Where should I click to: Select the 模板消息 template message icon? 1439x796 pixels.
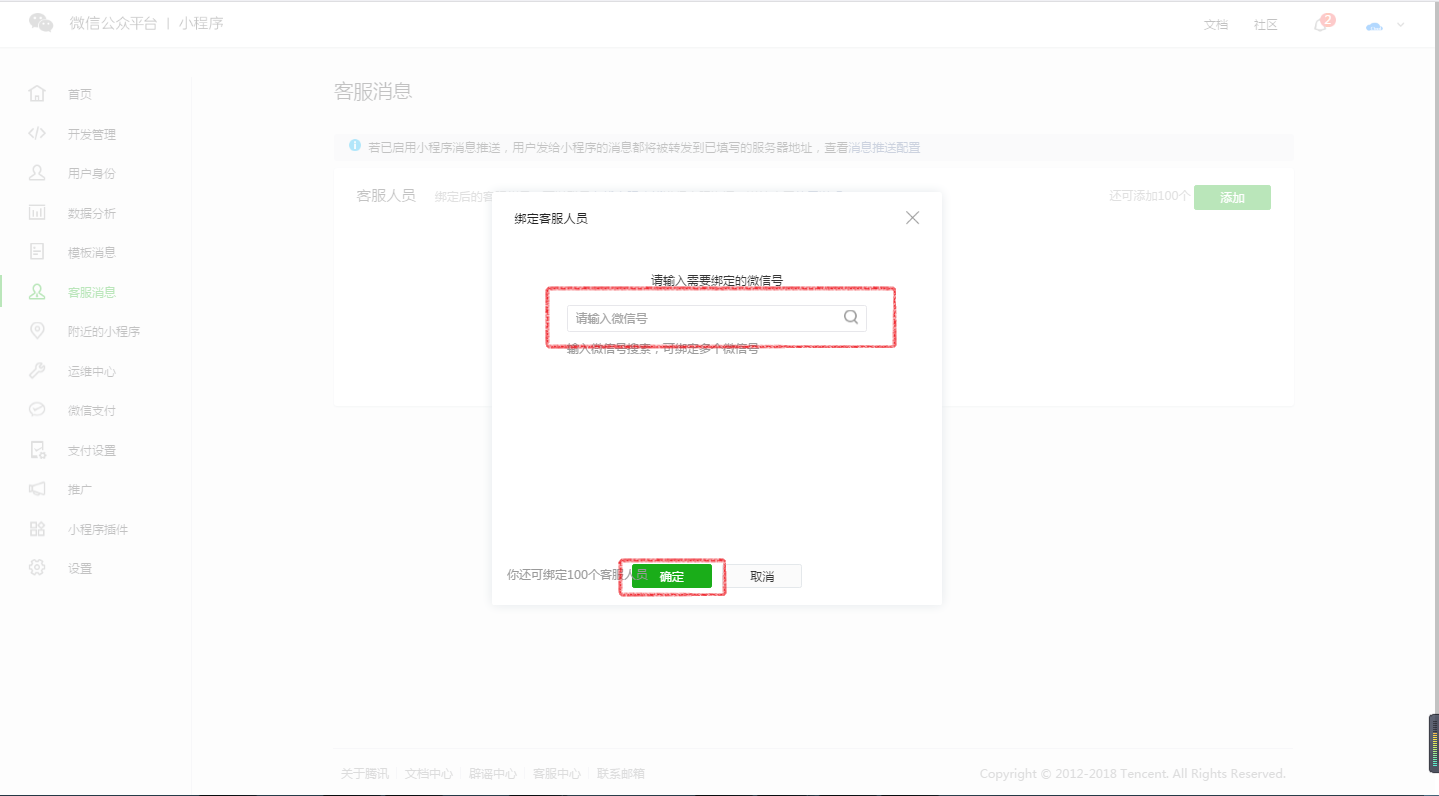pyautogui.click(x=37, y=251)
